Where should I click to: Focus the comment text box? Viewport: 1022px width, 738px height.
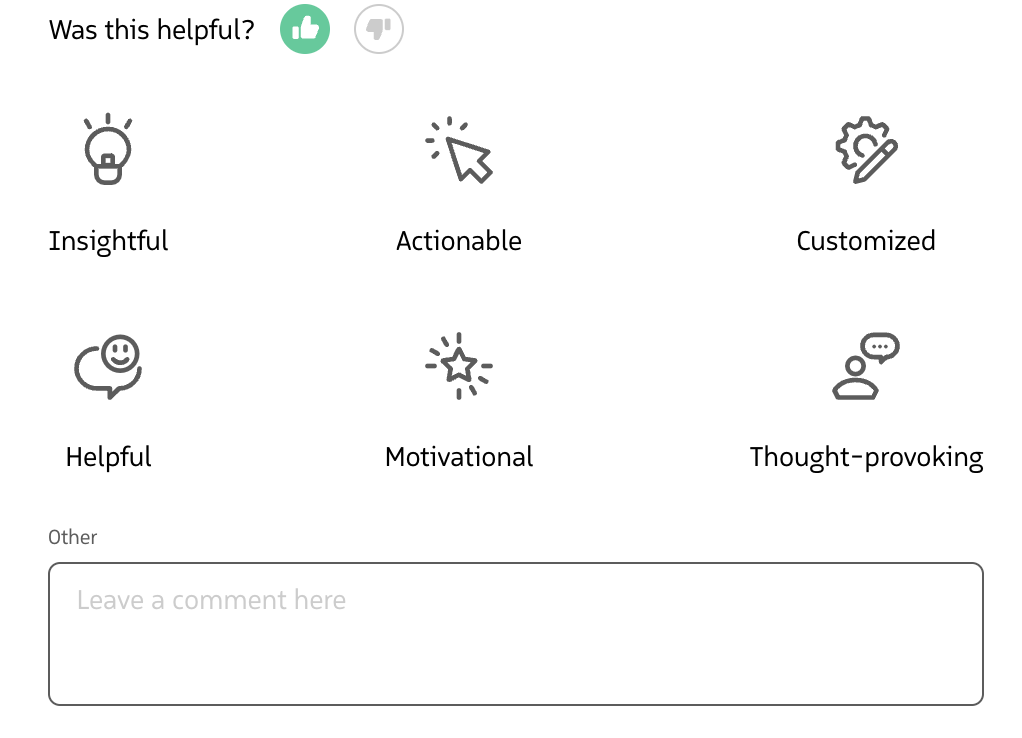[x=515, y=650]
